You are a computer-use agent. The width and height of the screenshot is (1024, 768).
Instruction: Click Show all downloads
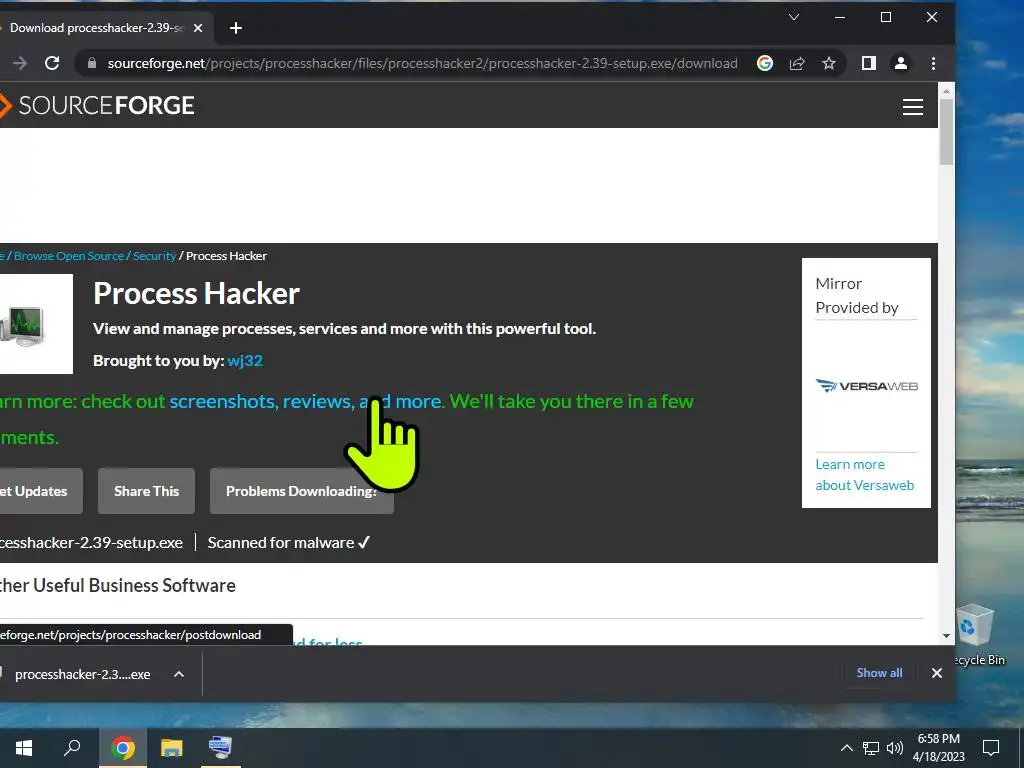879,673
